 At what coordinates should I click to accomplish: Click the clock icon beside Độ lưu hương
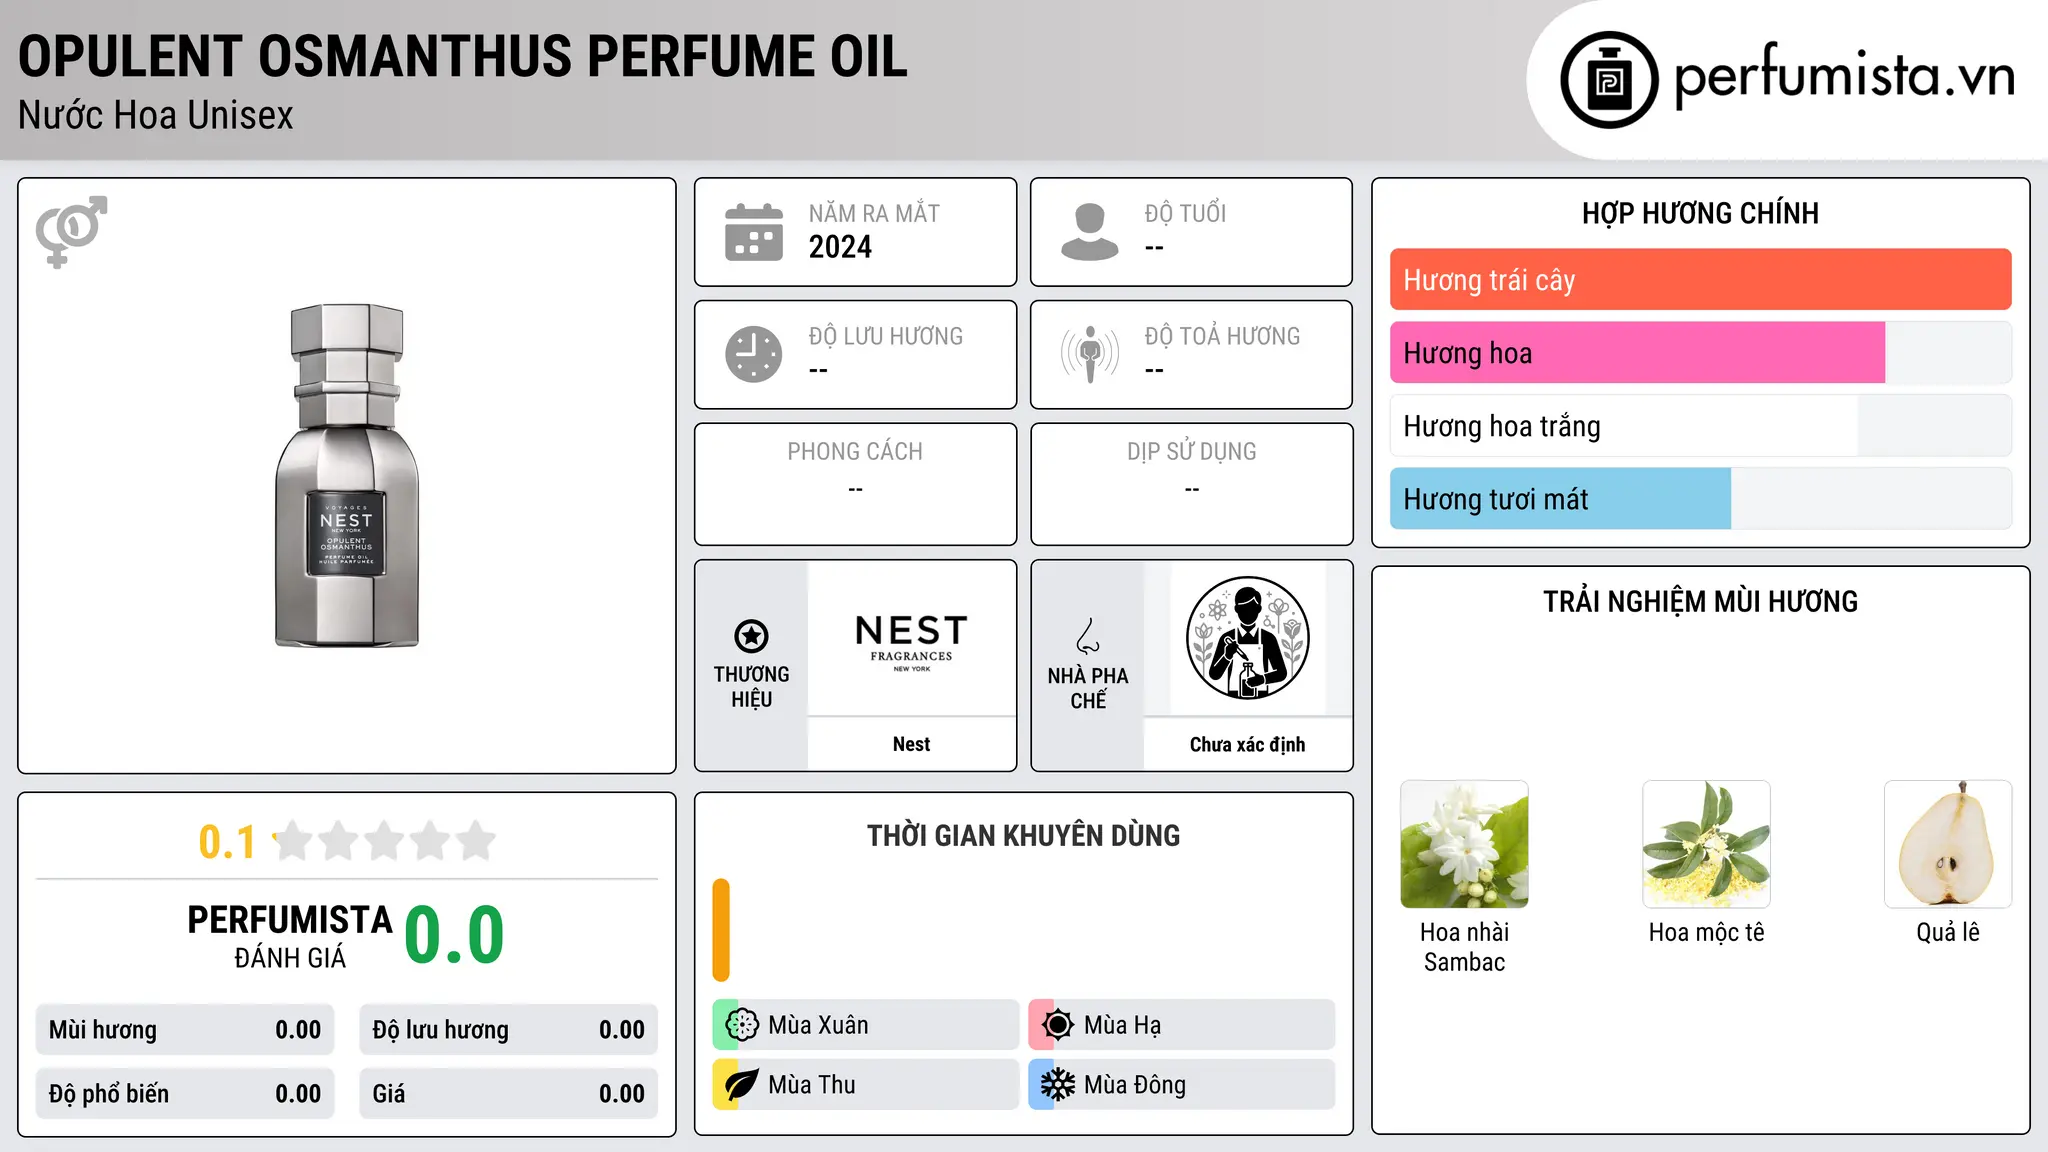pyautogui.click(x=754, y=354)
